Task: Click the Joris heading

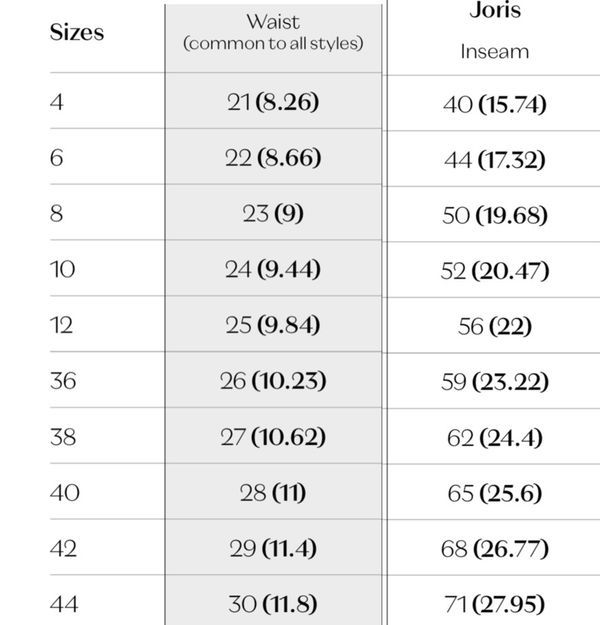Action: pos(493,13)
